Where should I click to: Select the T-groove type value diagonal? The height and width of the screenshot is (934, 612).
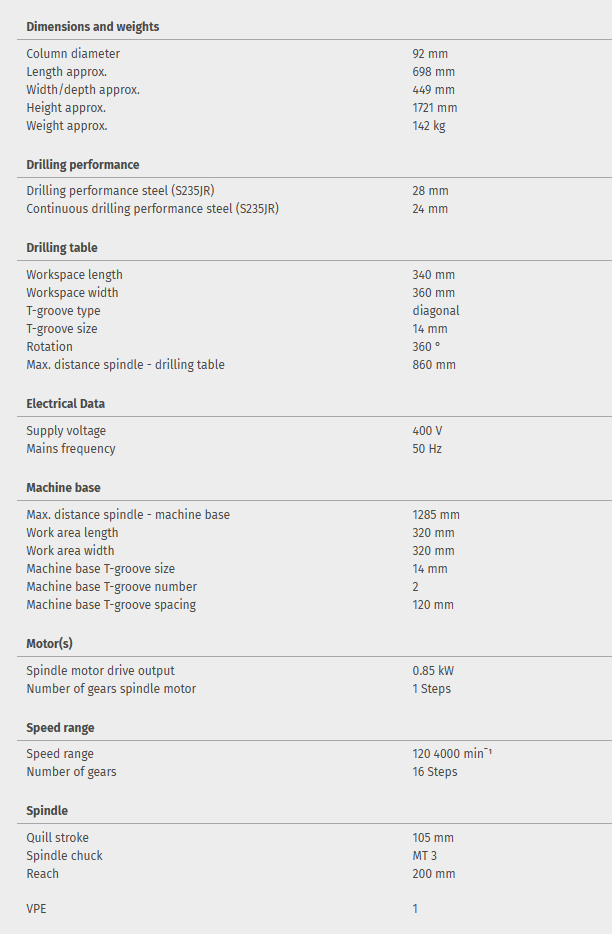[435, 311]
